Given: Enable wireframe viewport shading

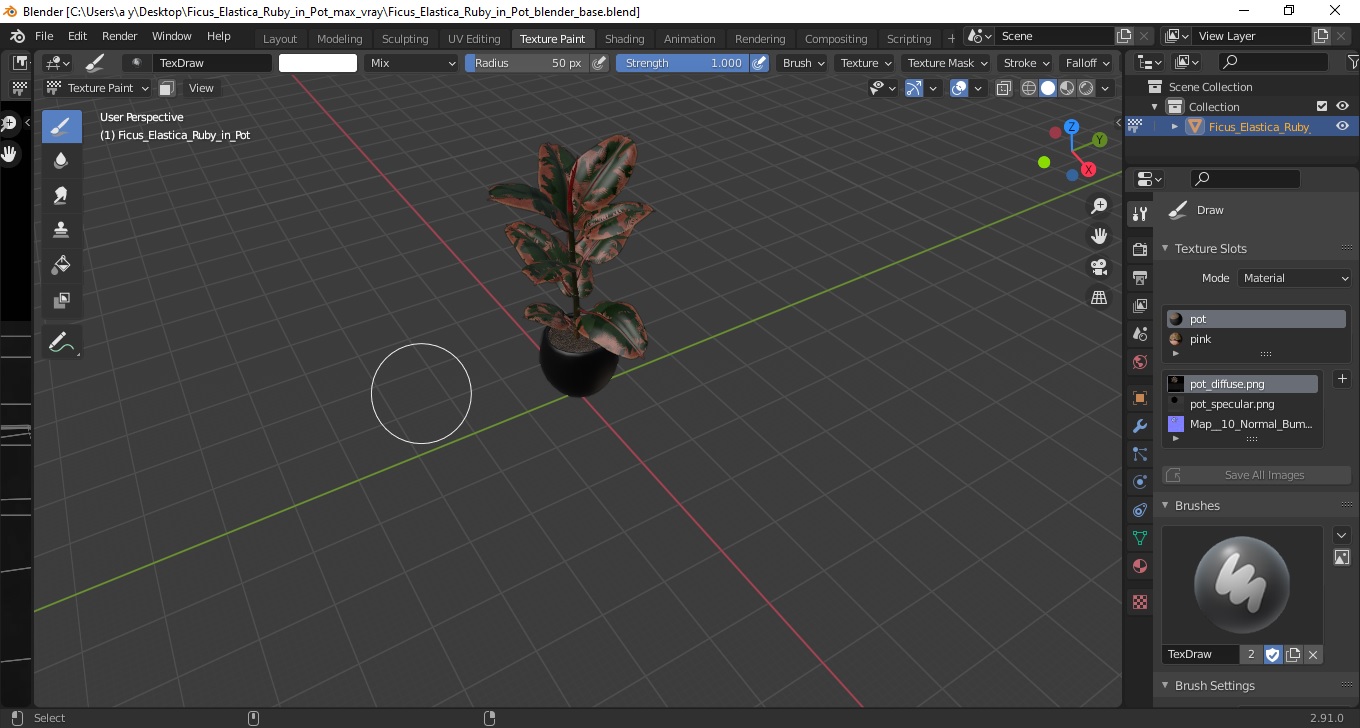Looking at the screenshot, I should point(1029,88).
